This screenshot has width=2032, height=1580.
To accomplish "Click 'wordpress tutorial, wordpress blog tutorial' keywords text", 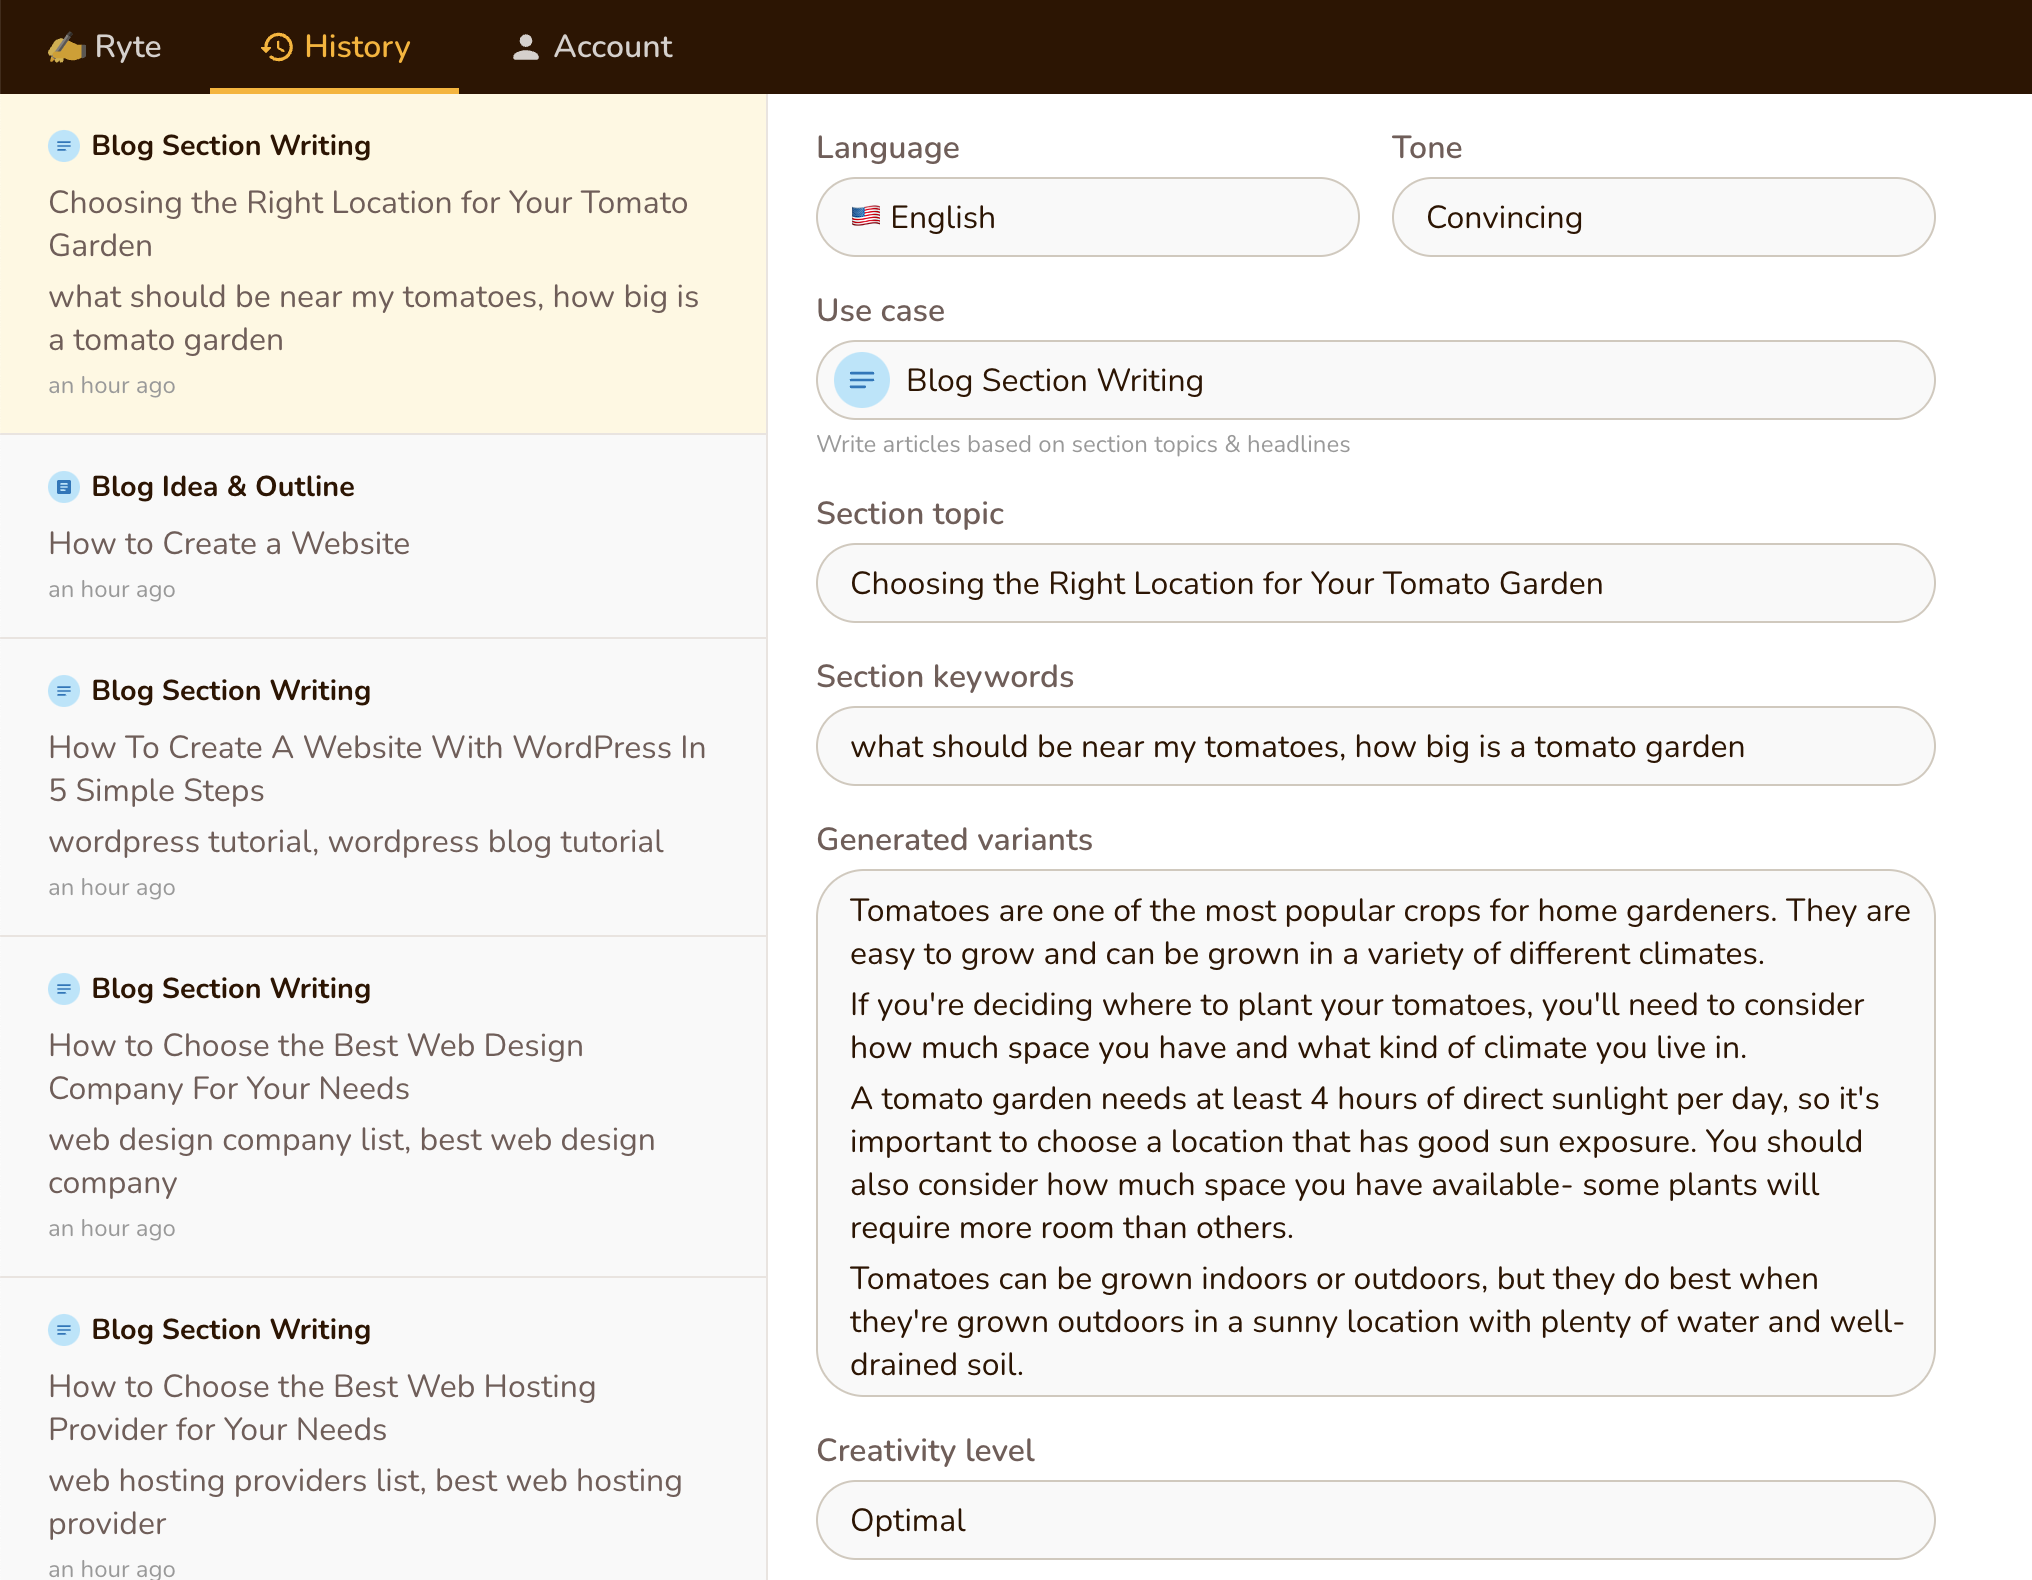I will (x=356, y=842).
